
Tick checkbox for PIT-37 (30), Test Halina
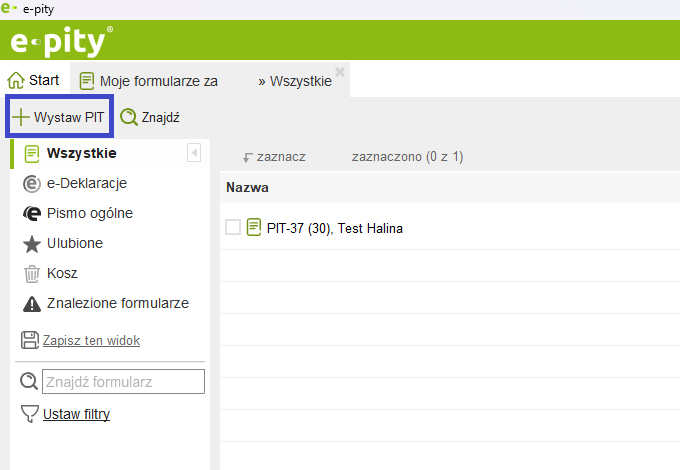click(233, 228)
